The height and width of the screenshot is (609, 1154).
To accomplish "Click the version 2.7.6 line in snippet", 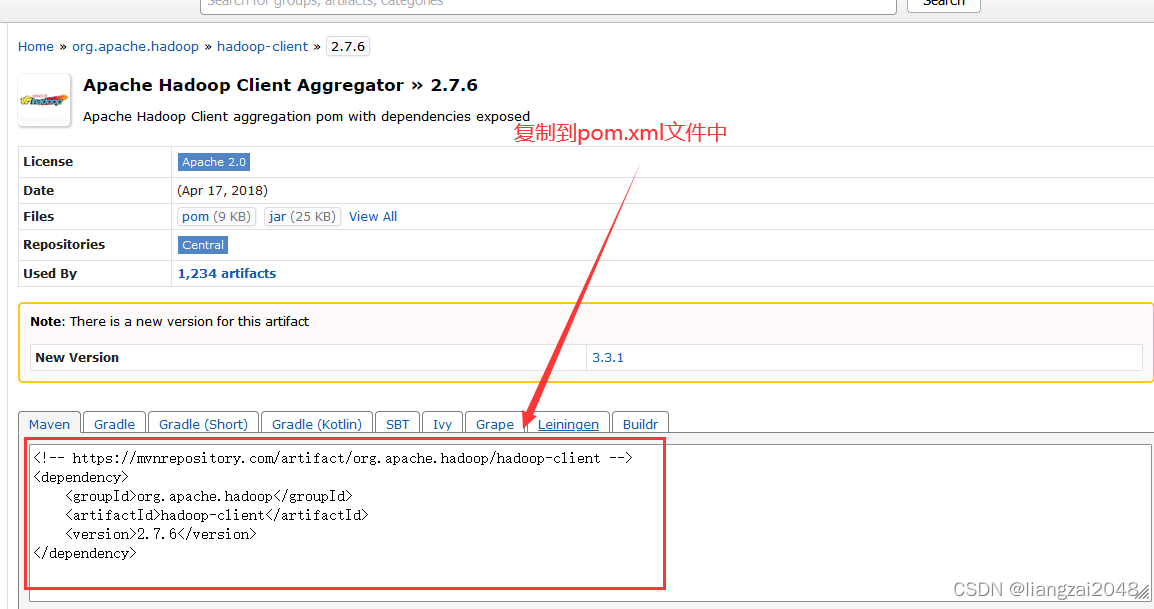I will click(160, 534).
